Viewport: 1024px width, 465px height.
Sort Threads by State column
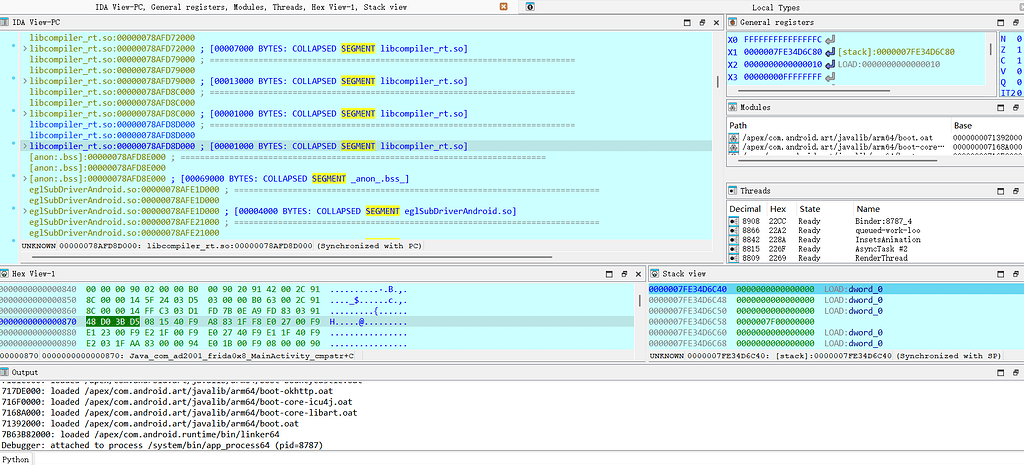[x=824, y=209]
